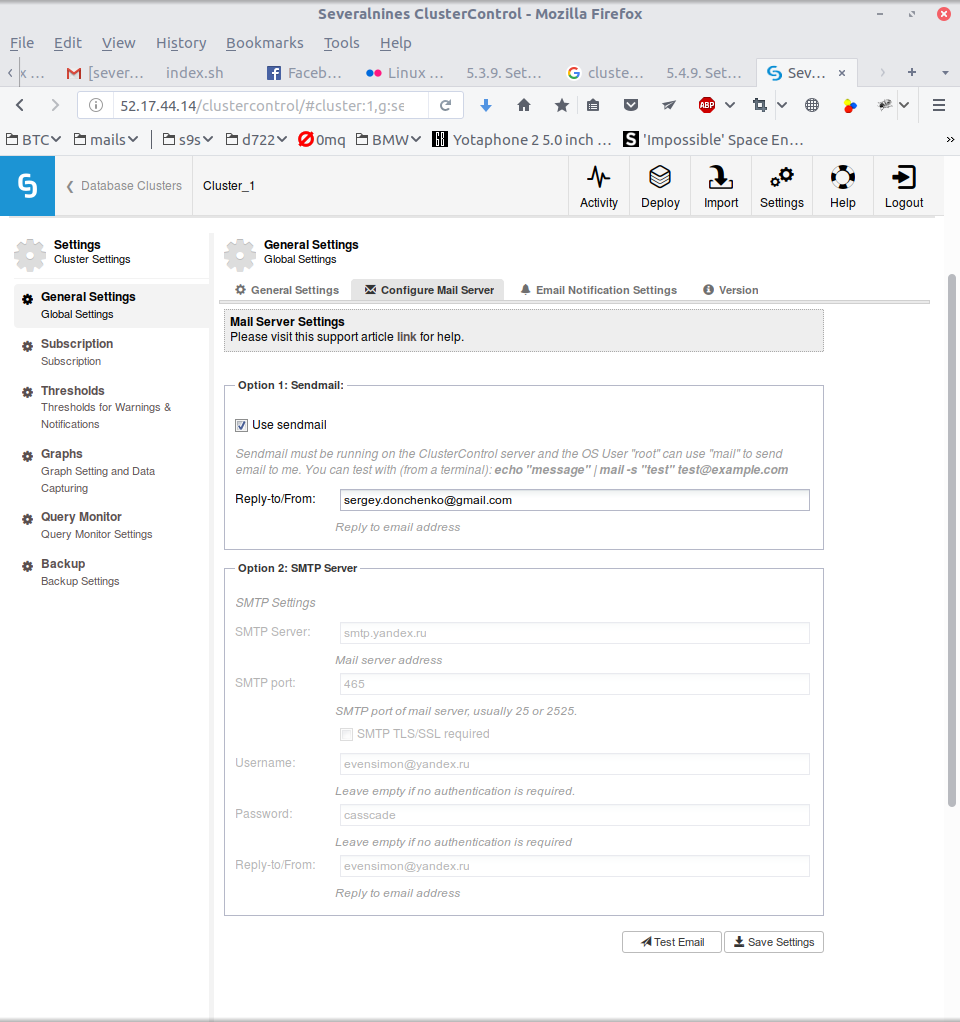This screenshot has width=960, height=1022.
Task: Switch to the Facebook browser tab
Action: coord(304,73)
